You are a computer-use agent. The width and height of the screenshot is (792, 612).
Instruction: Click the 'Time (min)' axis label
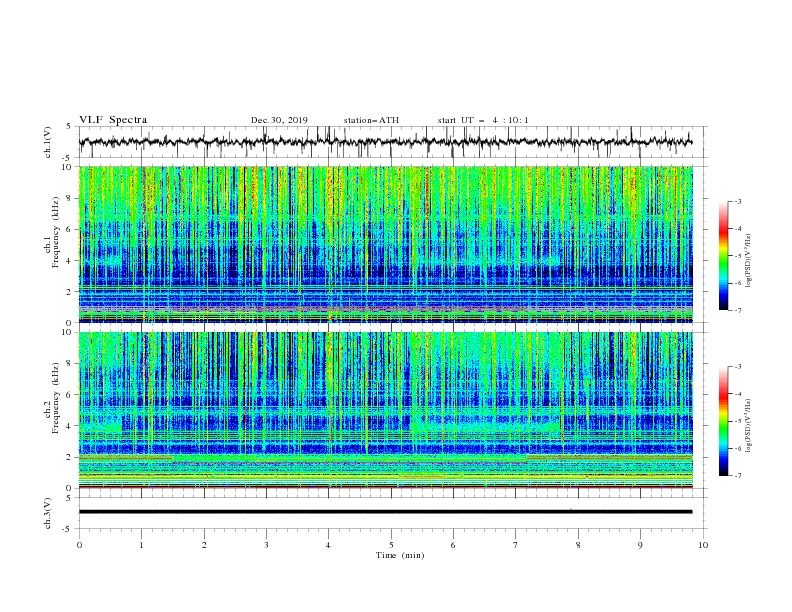coord(400,555)
